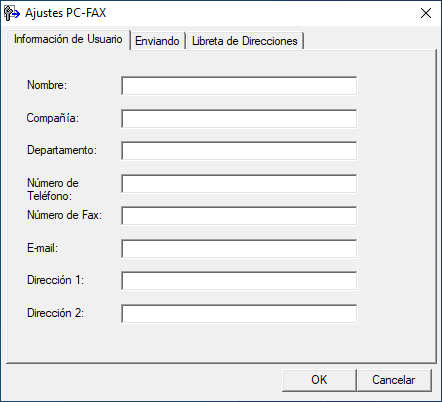Switch to the Información de Usuario tab
Viewport: 442px width, 402px height.
pos(68,39)
